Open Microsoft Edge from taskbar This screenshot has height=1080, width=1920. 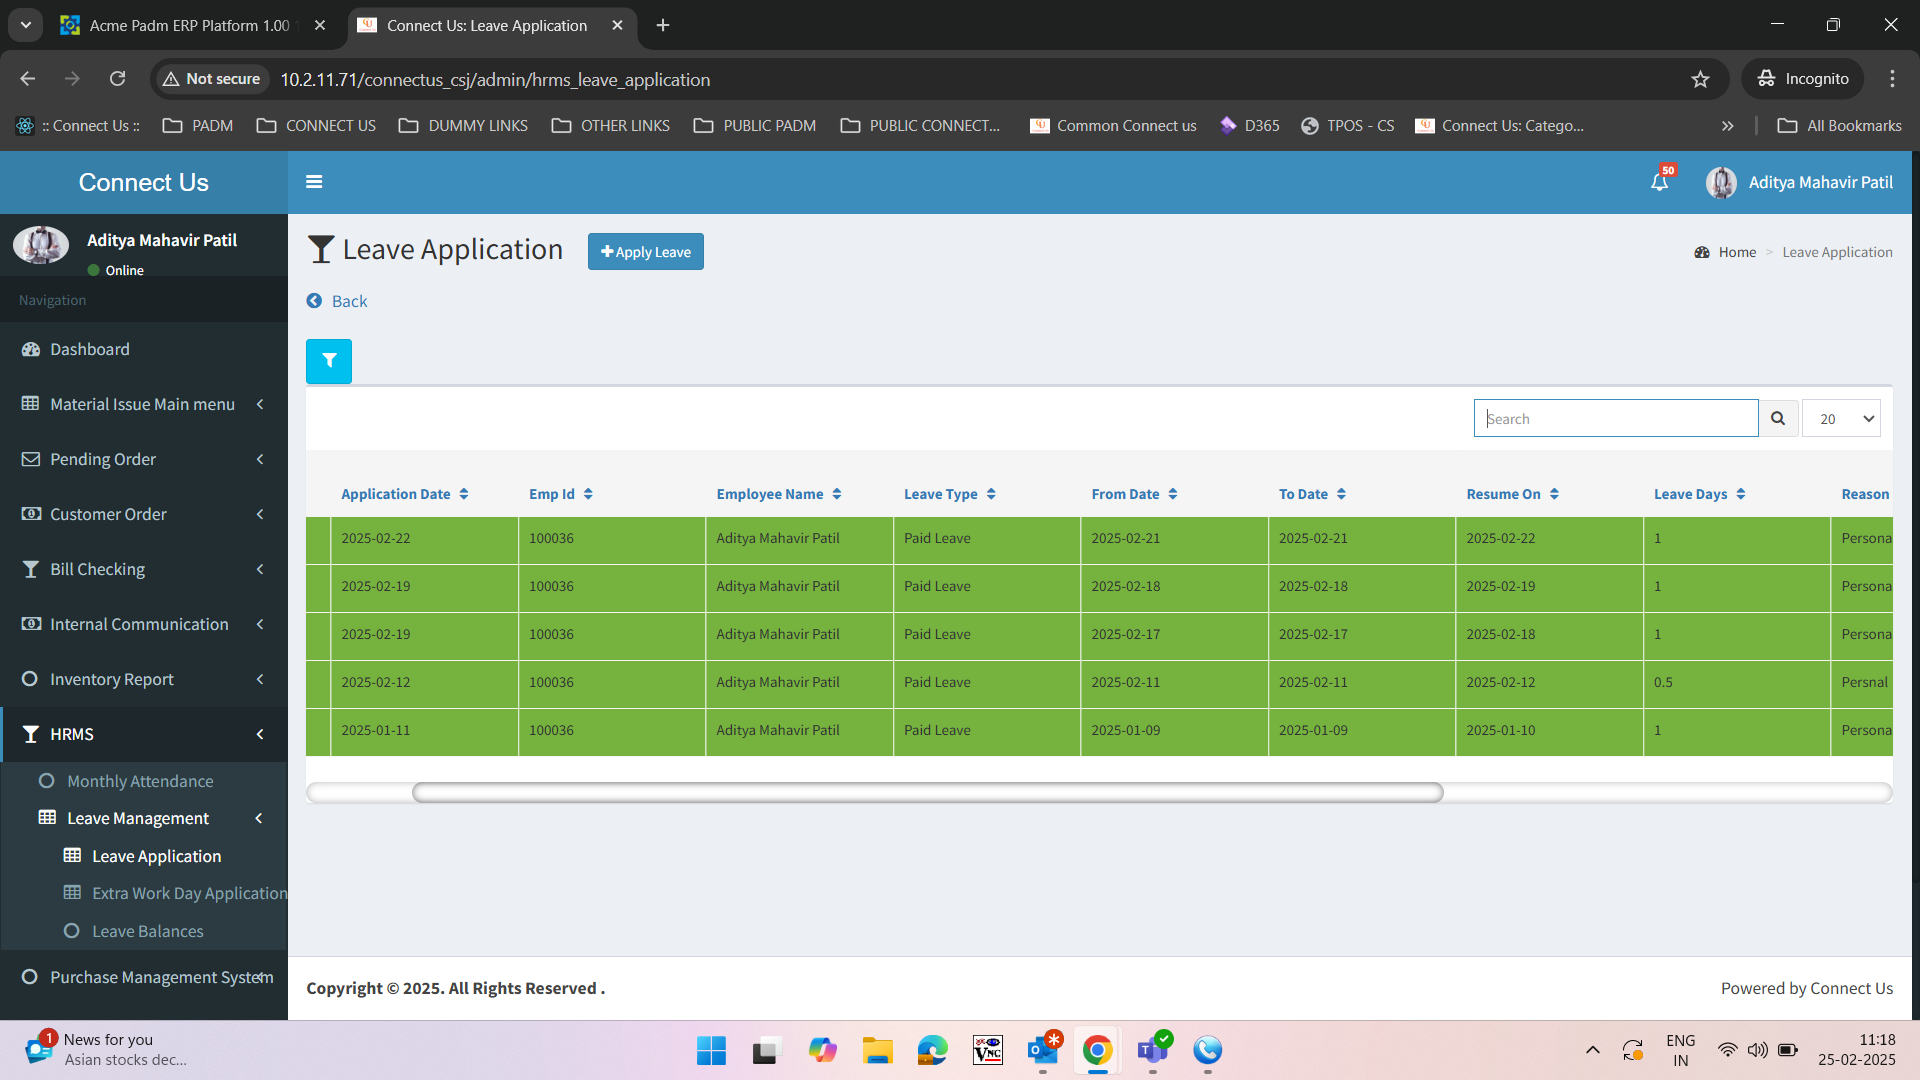[932, 1050]
